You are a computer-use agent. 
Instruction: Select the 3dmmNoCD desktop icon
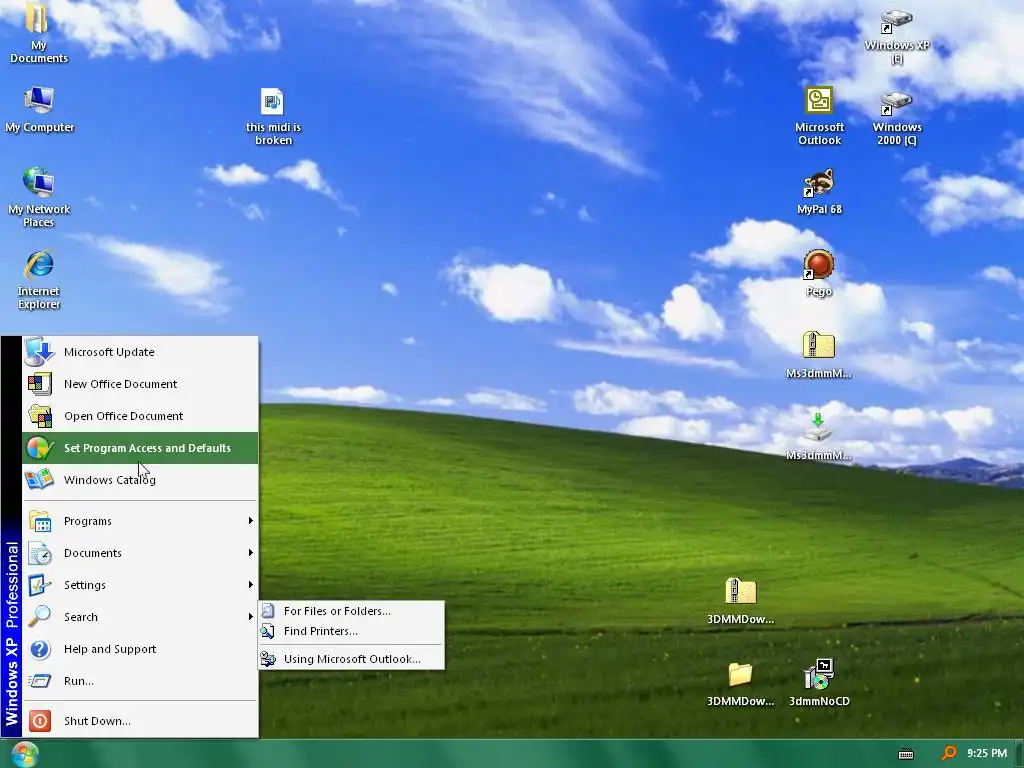coord(819,683)
